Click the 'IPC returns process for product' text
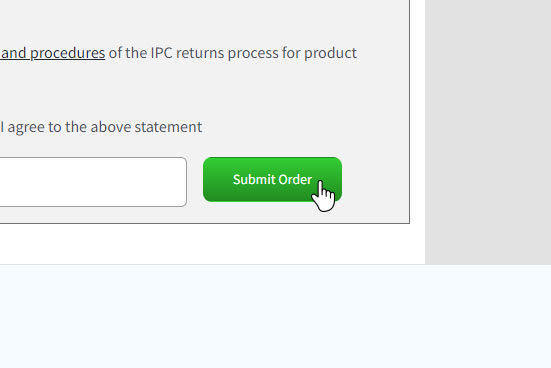Image resolution: width=551 pixels, height=368 pixels. 254,53
